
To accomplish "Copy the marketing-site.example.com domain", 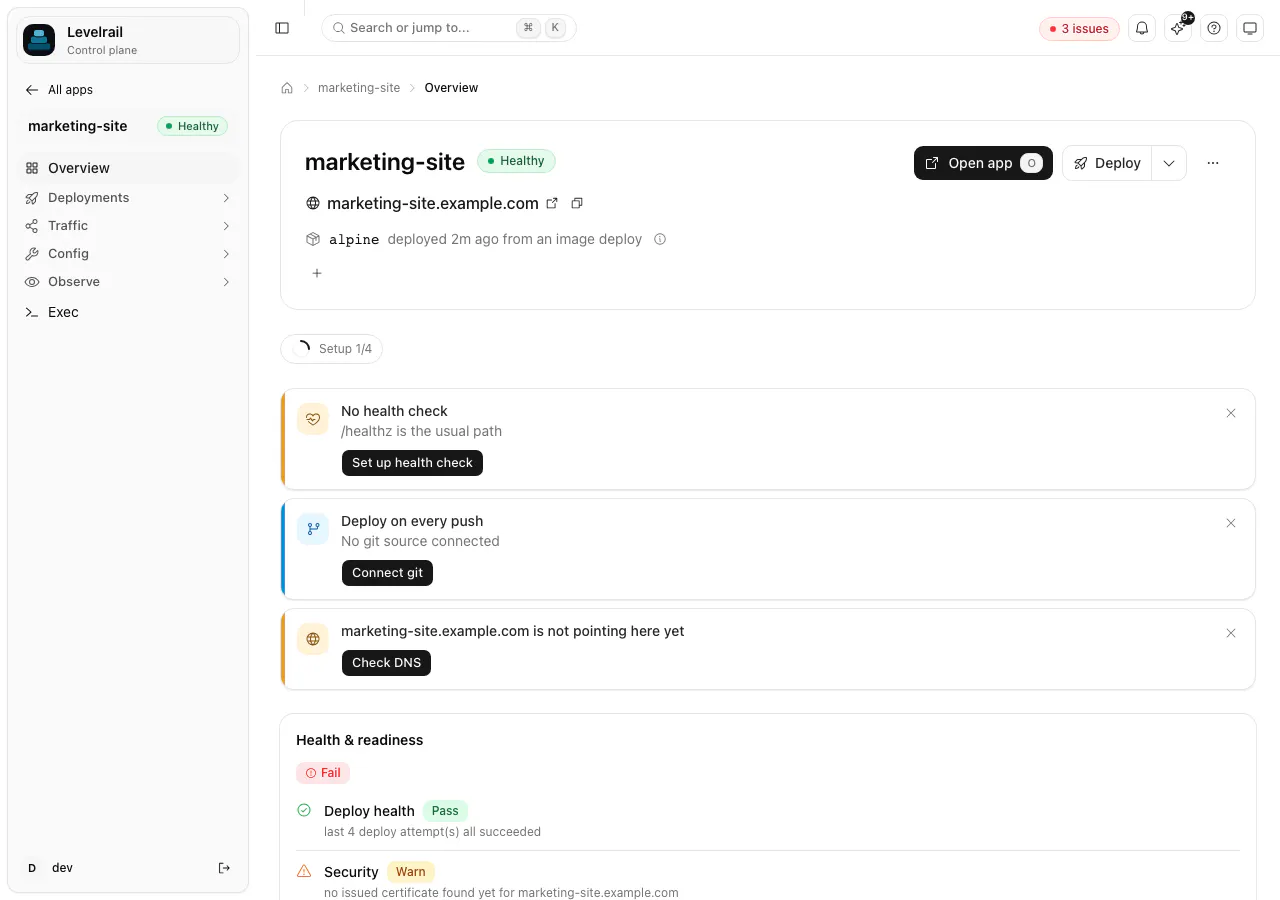I will click(x=577, y=203).
